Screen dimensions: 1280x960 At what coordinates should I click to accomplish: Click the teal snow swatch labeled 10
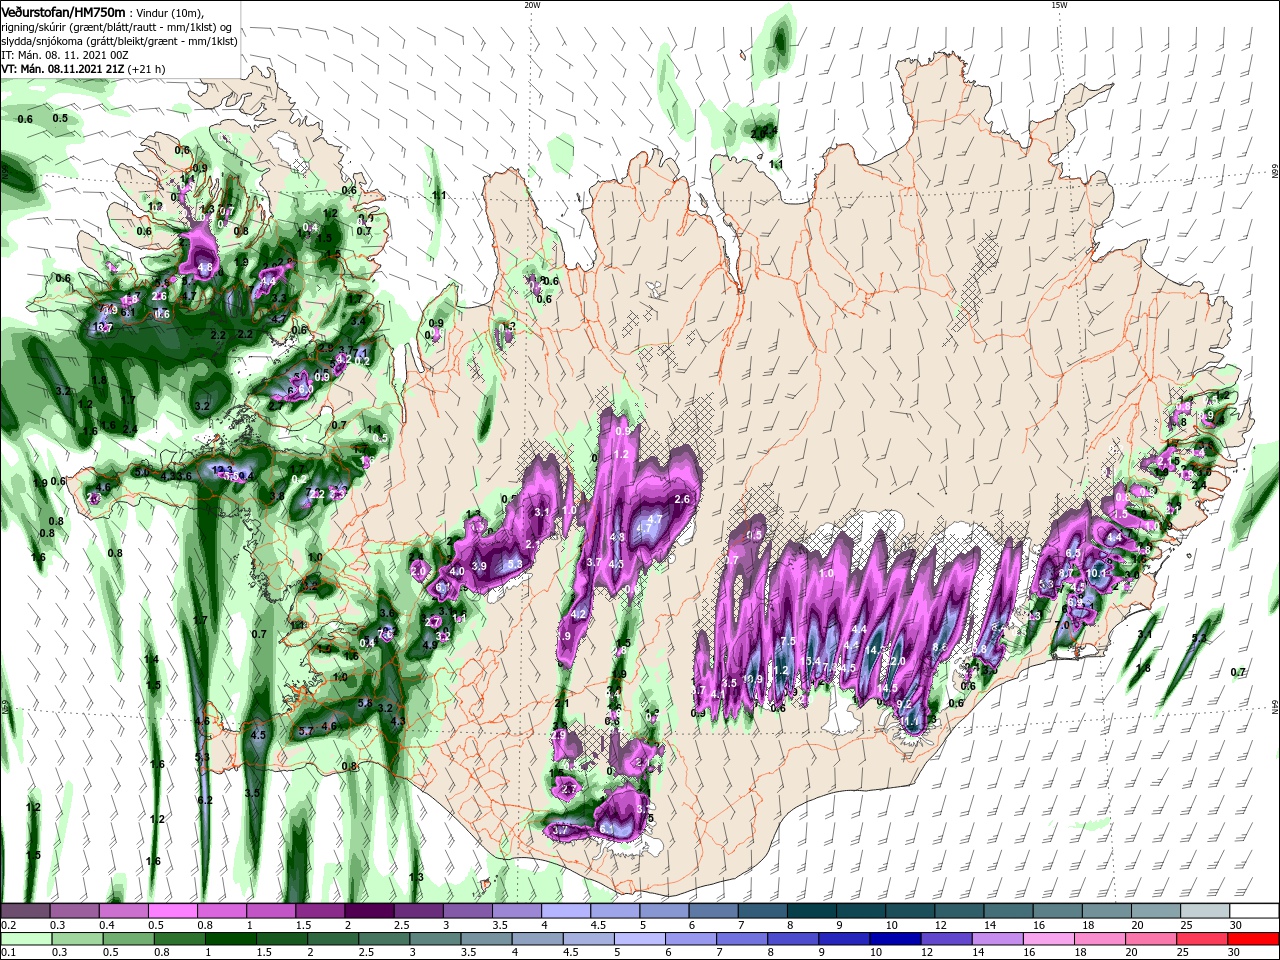910,910
